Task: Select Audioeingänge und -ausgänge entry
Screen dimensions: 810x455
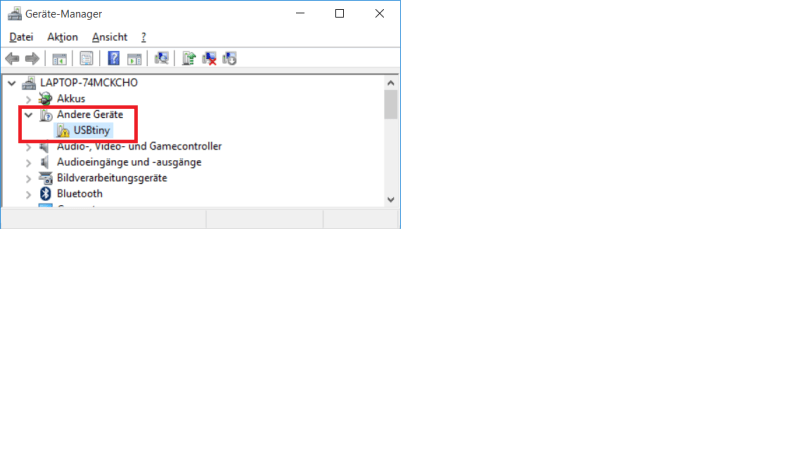Action: [129, 162]
